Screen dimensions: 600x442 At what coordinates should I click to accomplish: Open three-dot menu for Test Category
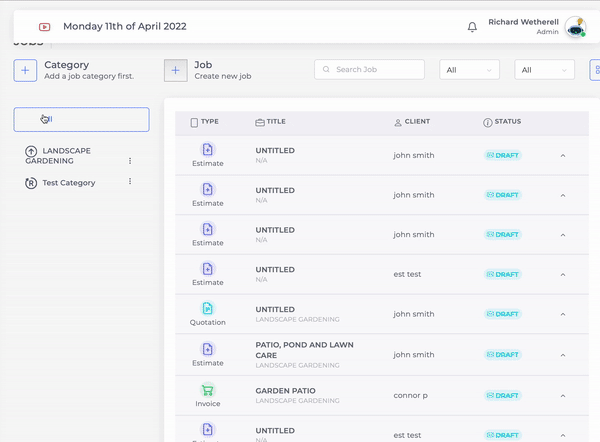[129, 182]
